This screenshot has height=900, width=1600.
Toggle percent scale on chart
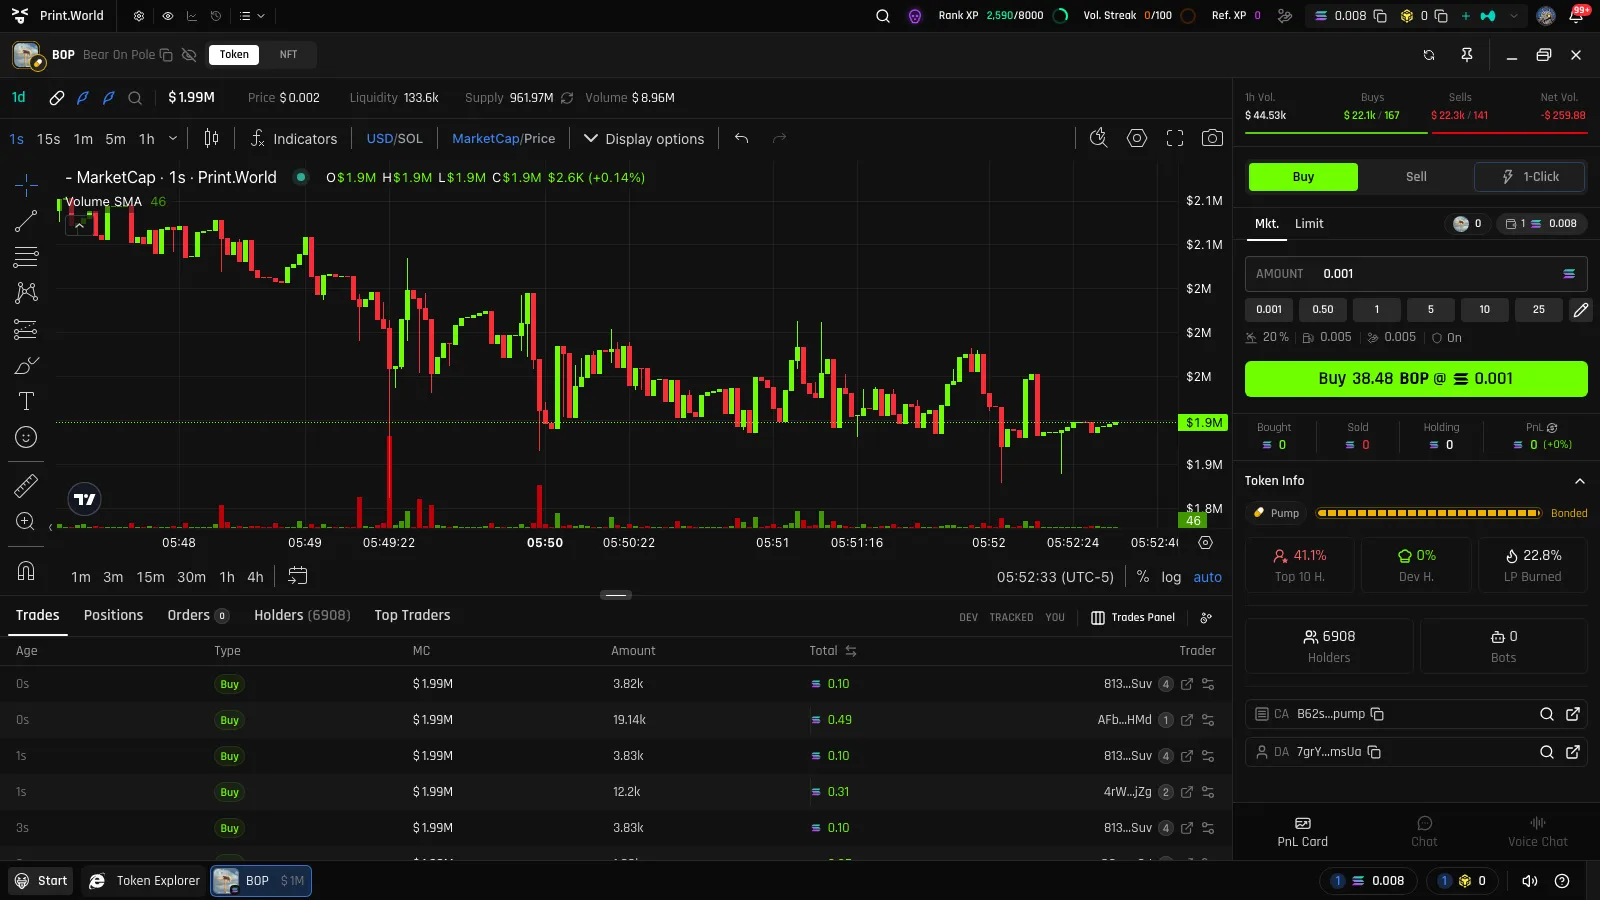(x=1143, y=577)
